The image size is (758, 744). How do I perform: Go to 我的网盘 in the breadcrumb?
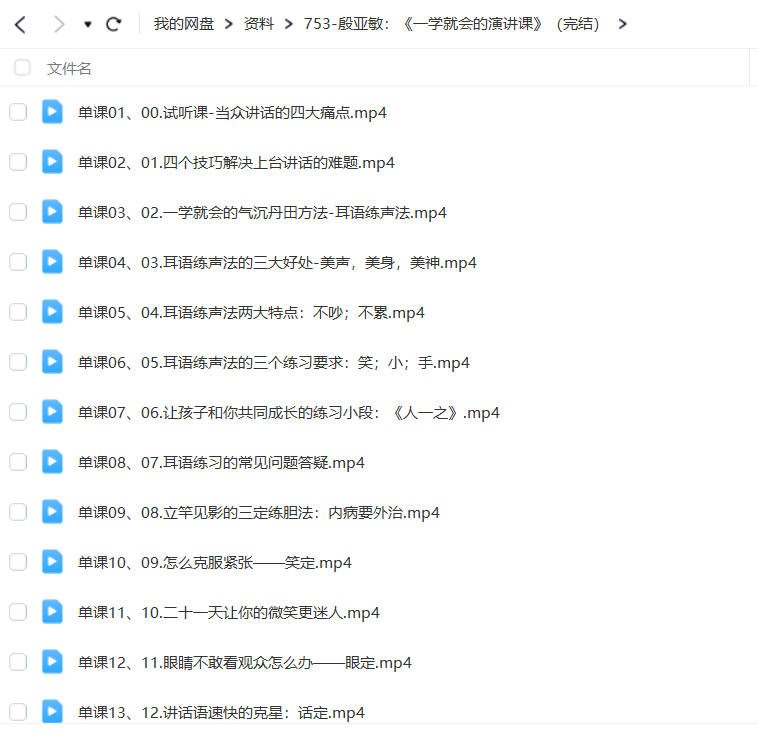coord(184,24)
